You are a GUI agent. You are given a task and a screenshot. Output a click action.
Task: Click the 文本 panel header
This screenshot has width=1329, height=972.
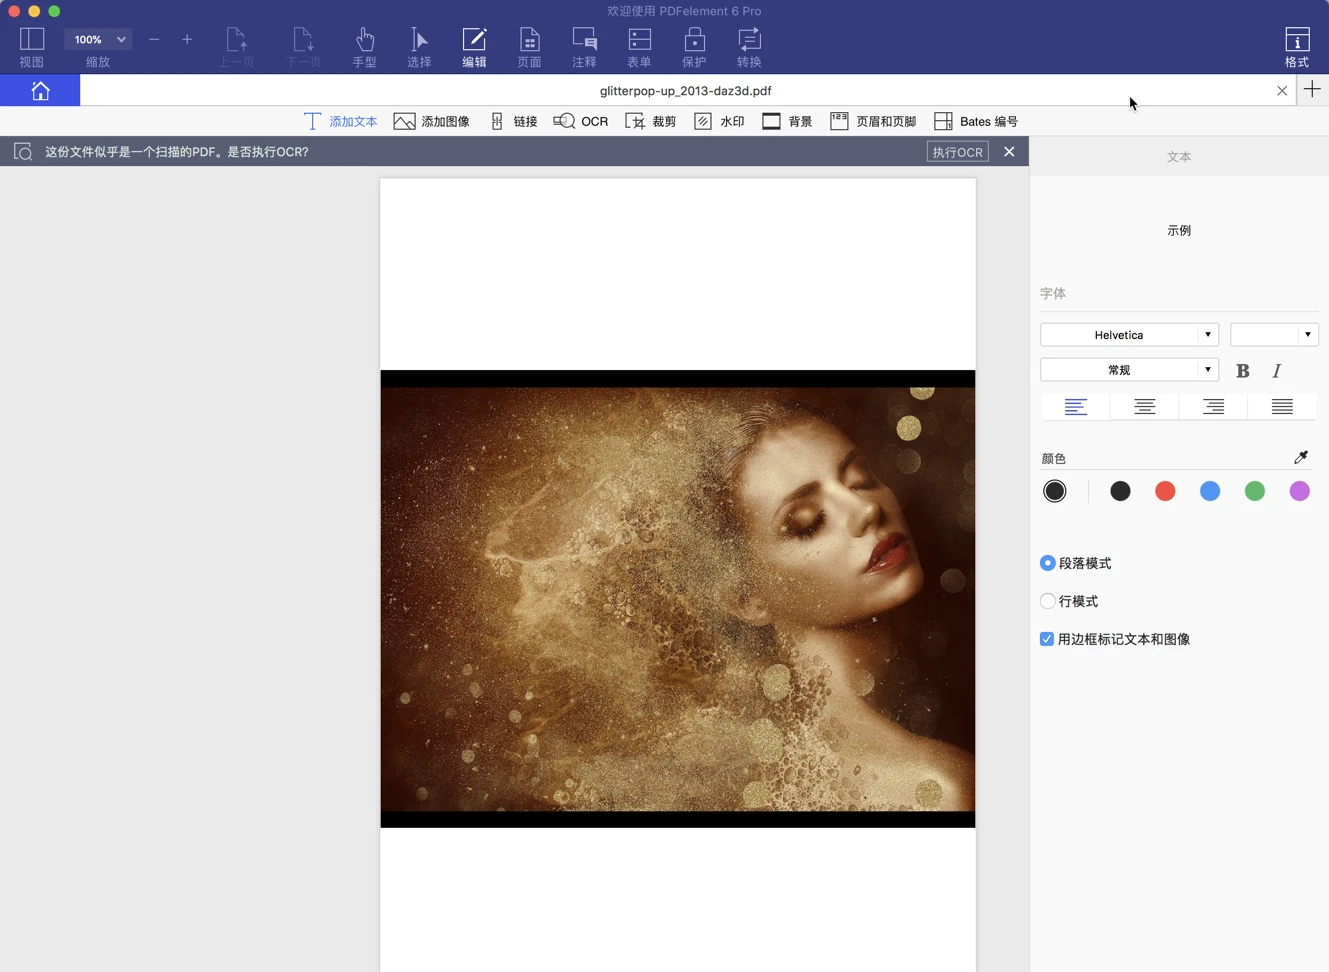[x=1179, y=157]
